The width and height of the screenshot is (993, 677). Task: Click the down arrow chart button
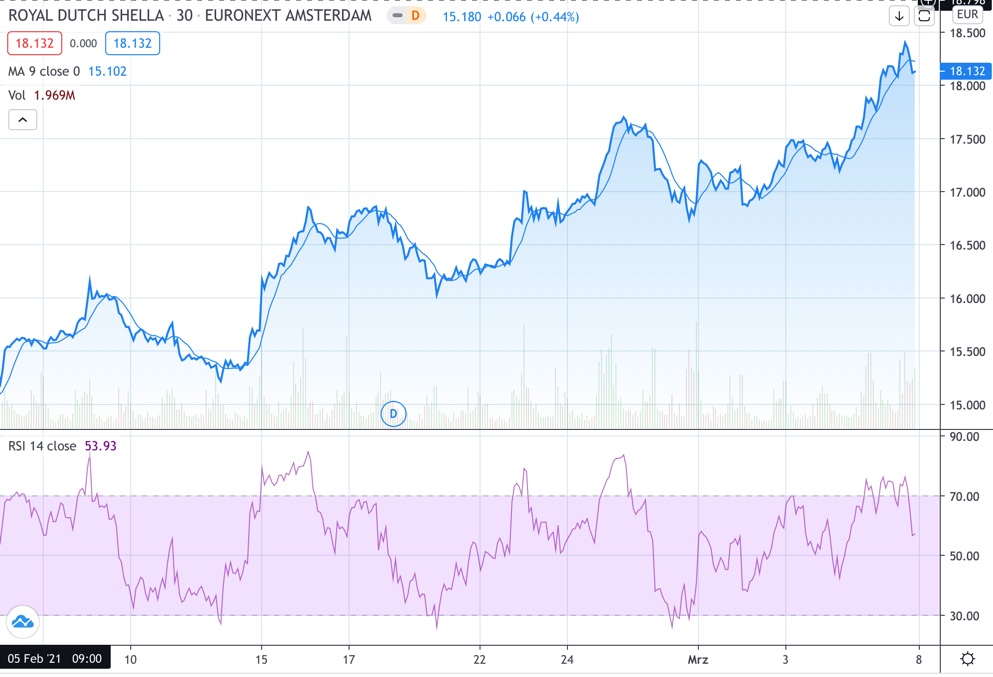[899, 16]
